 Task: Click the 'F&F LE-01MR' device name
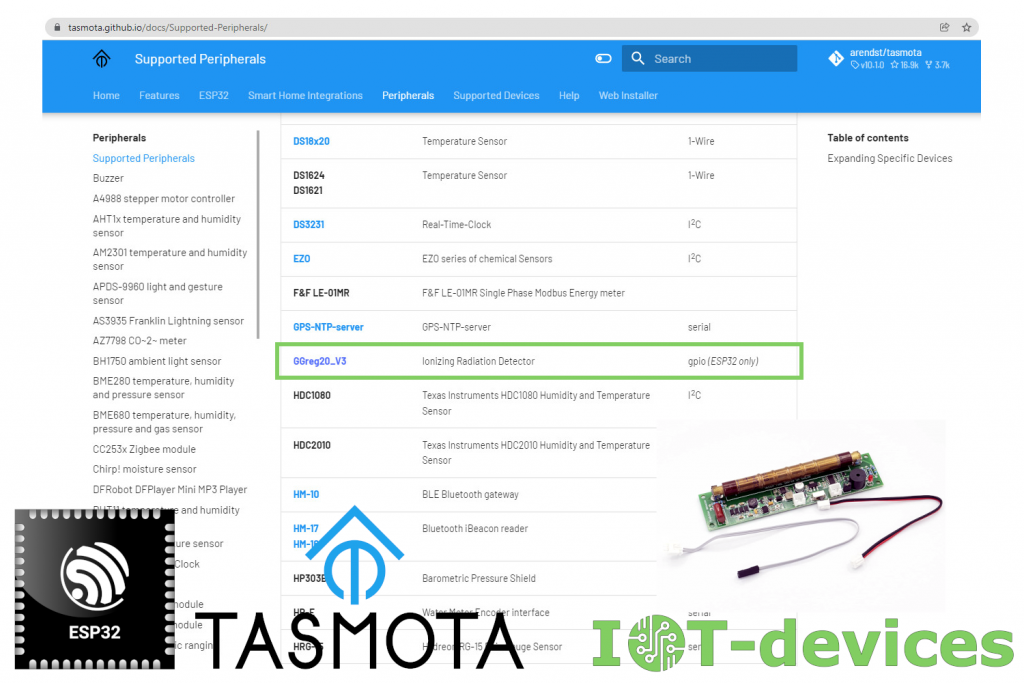(x=321, y=293)
